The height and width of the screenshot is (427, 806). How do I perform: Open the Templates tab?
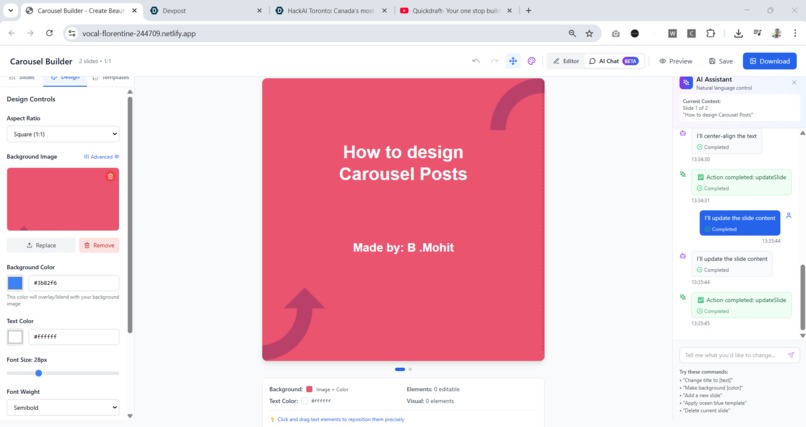pyautogui.click(x=111, y=78)
